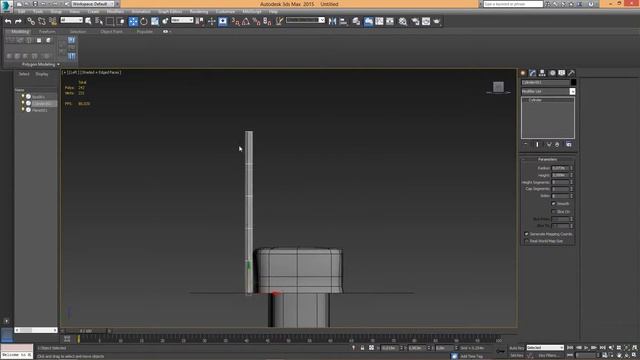Click the Pin Stack icon

[x=525, y=144]
